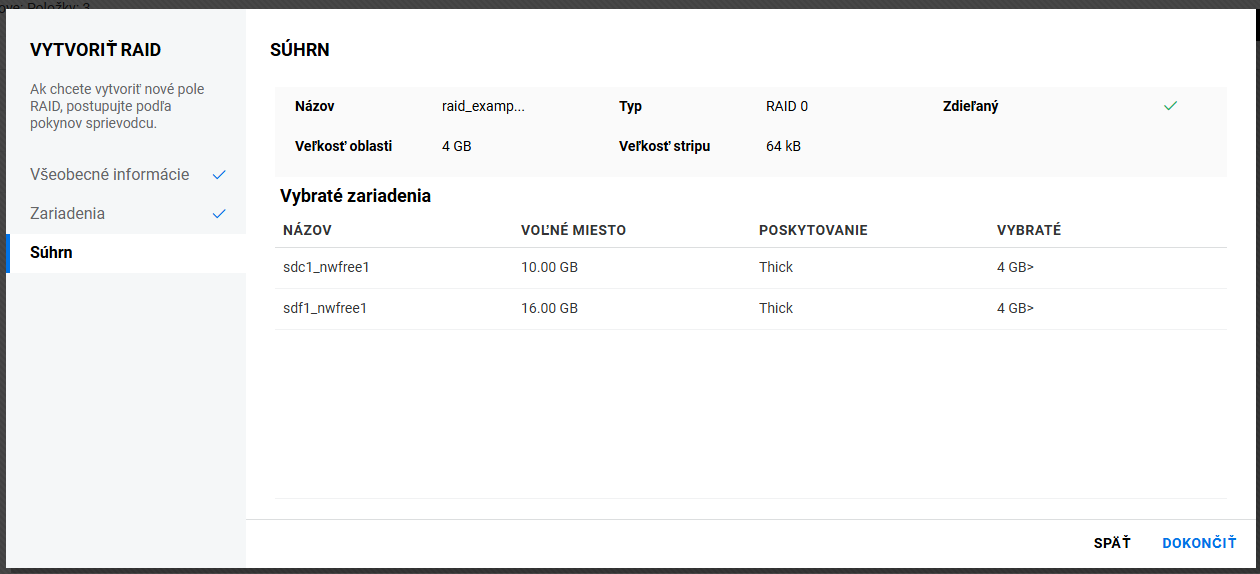Click the RAID 0 type value
The height and width of the screenshot is (574, 1260).
786,107
